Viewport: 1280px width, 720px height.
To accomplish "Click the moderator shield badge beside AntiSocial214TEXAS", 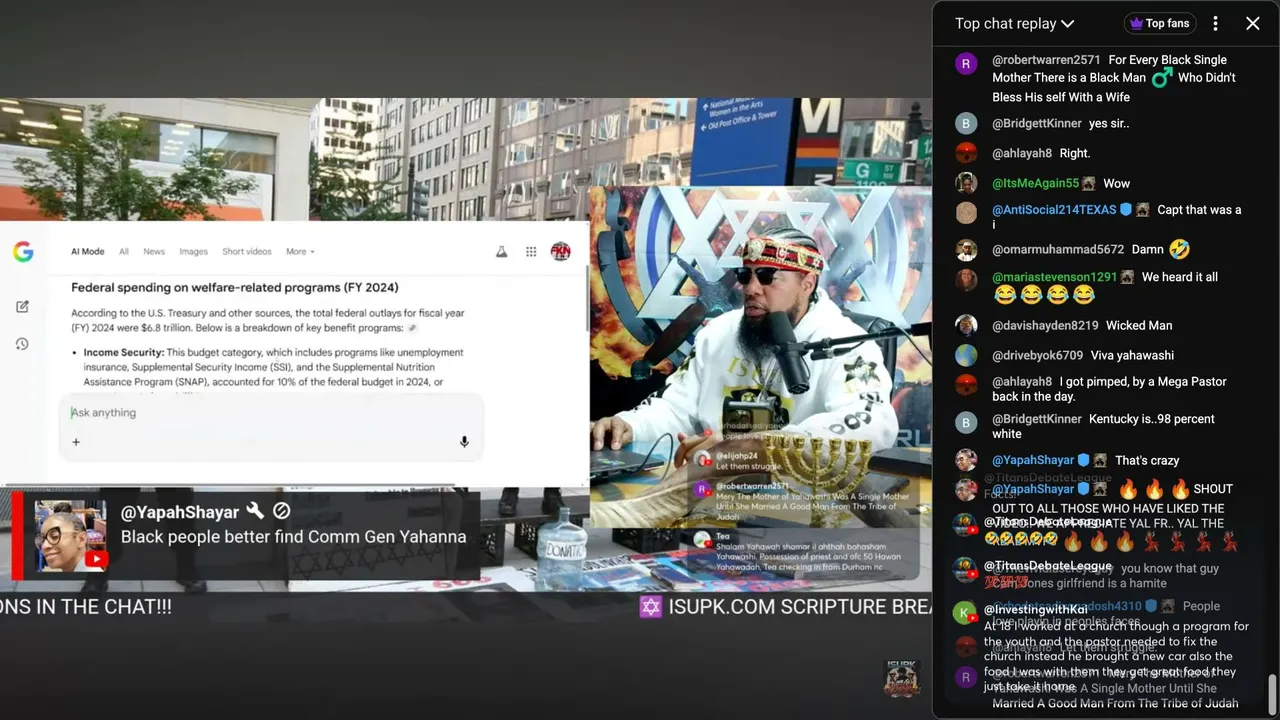I will [1125, 210].
